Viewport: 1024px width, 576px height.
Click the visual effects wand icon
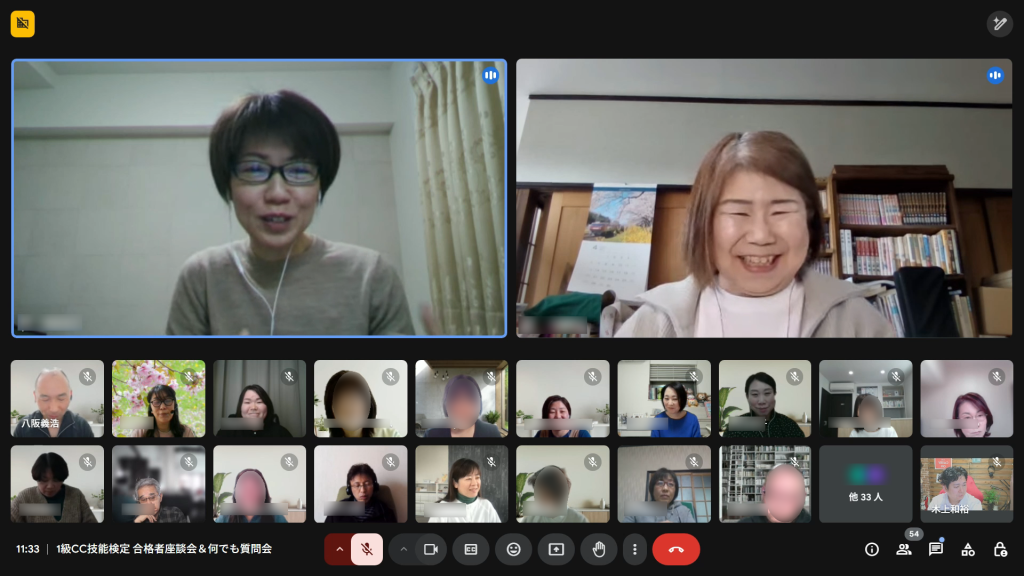pyautogui.click(x=999, y=24)
